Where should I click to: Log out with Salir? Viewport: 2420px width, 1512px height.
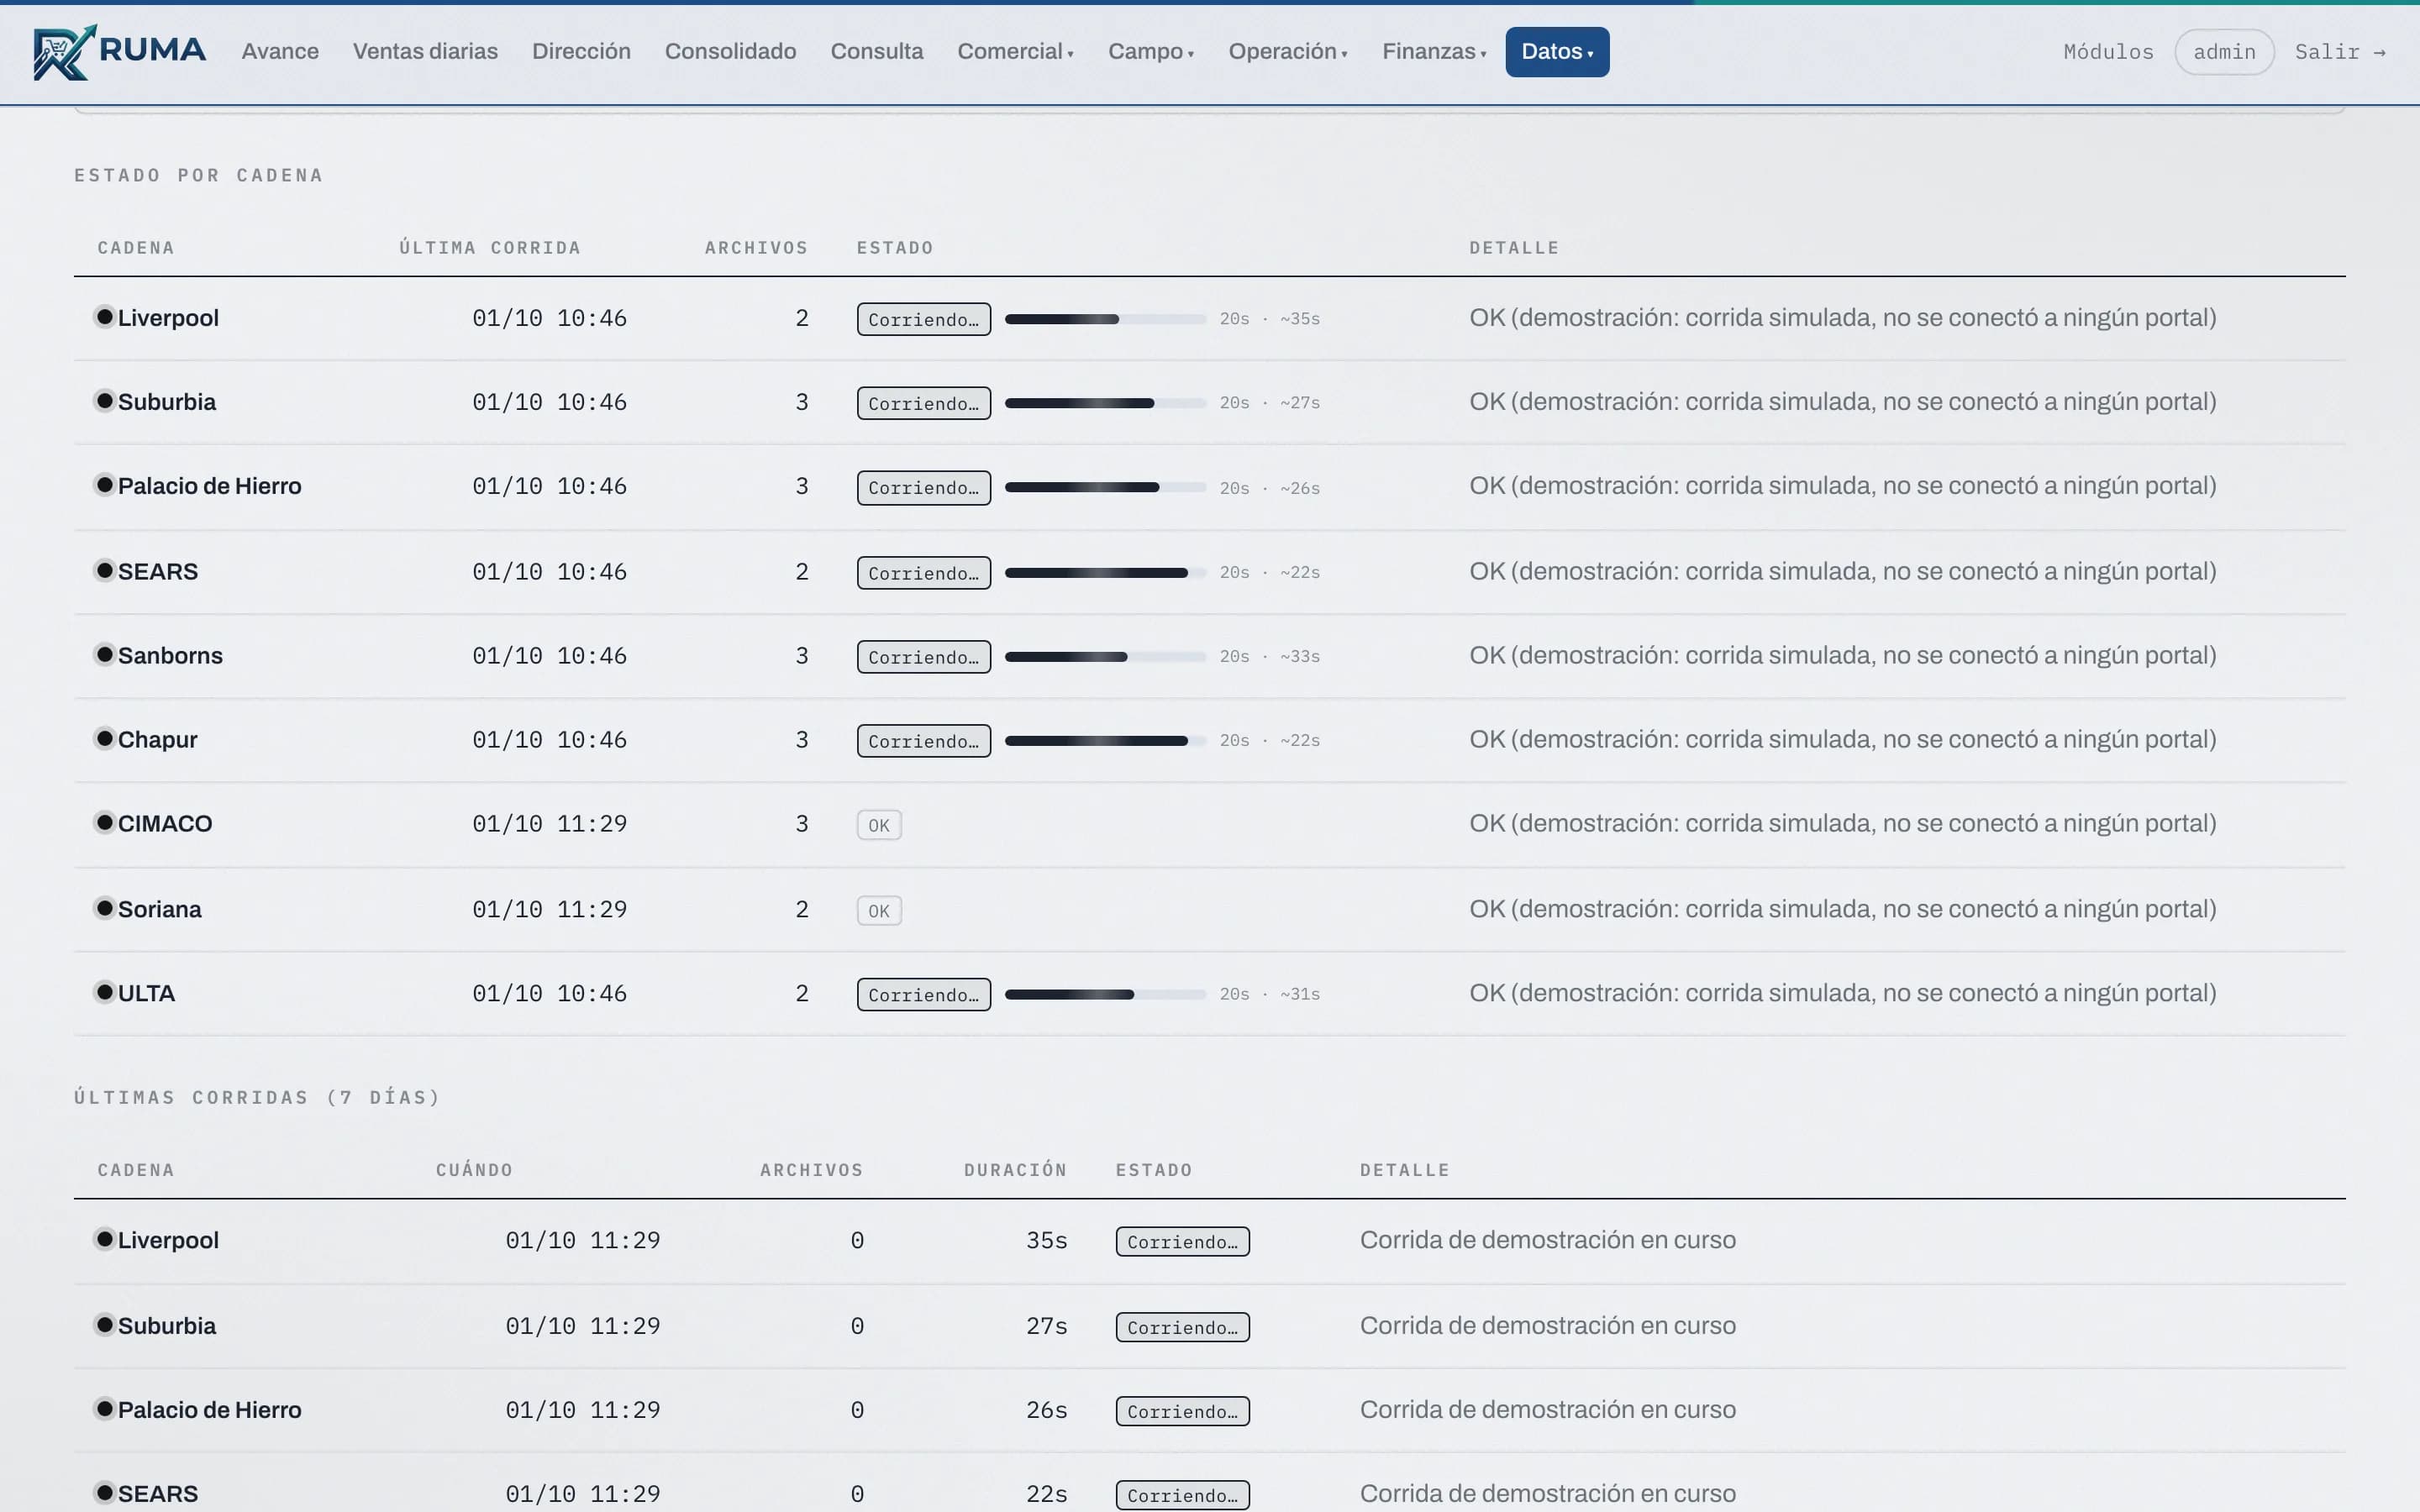pyautogui.click(x=2340, y=52)
